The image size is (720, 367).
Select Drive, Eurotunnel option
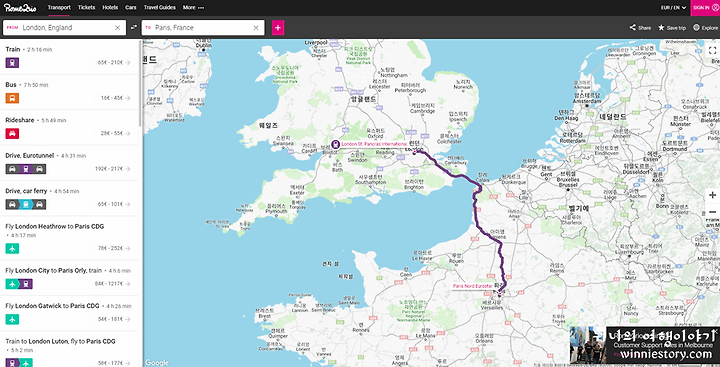pyautogui.click(x=69, y=163)
